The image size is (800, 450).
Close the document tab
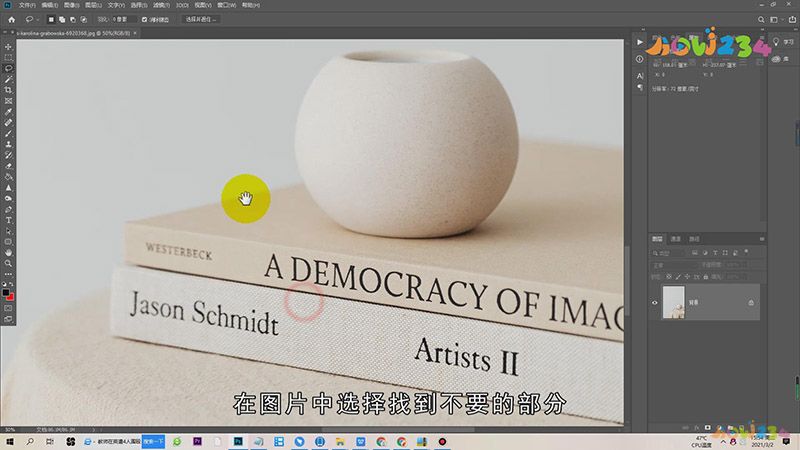[x=135, y=33]
